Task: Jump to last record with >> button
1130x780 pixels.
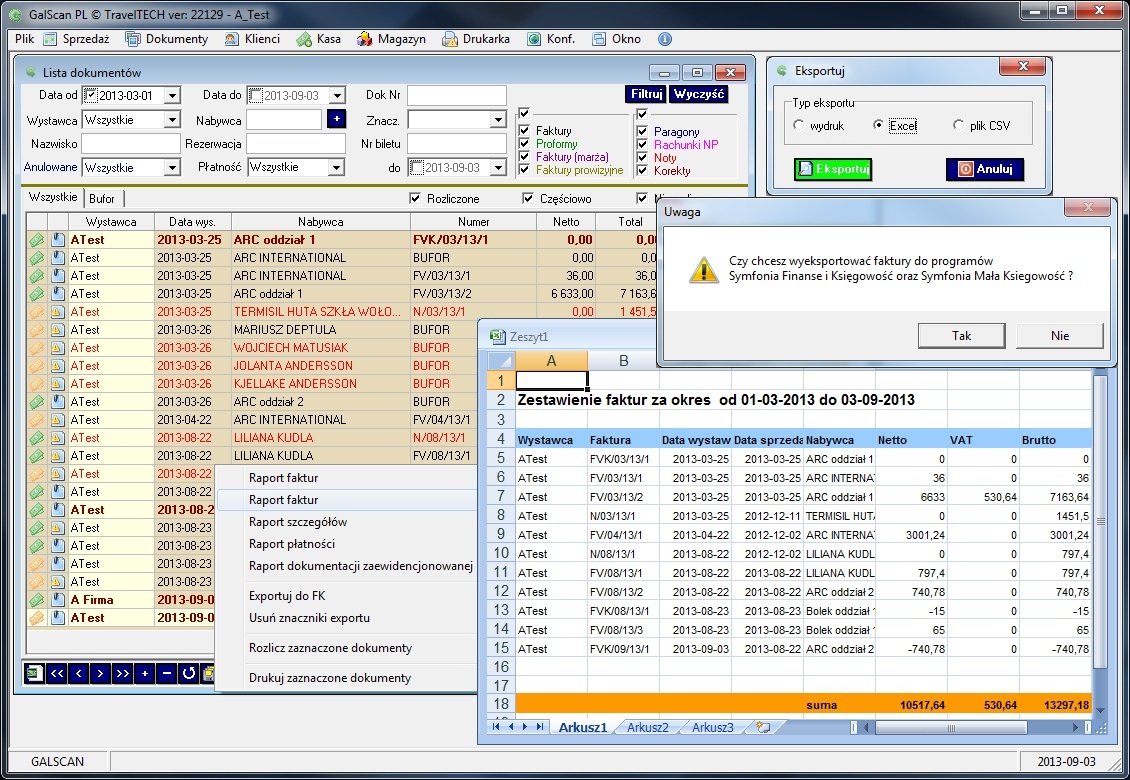Action: [123, 673]
